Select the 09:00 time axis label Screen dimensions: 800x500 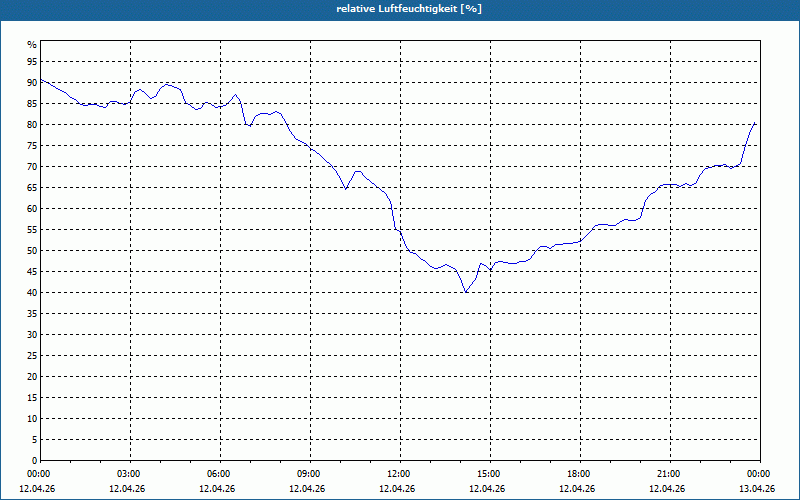308,474
